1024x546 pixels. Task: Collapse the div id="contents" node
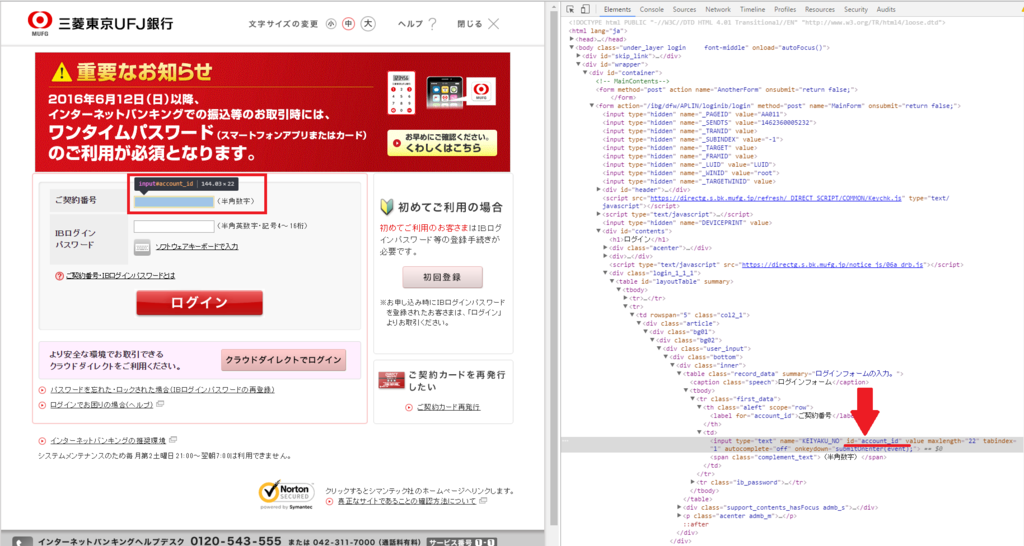599,231
